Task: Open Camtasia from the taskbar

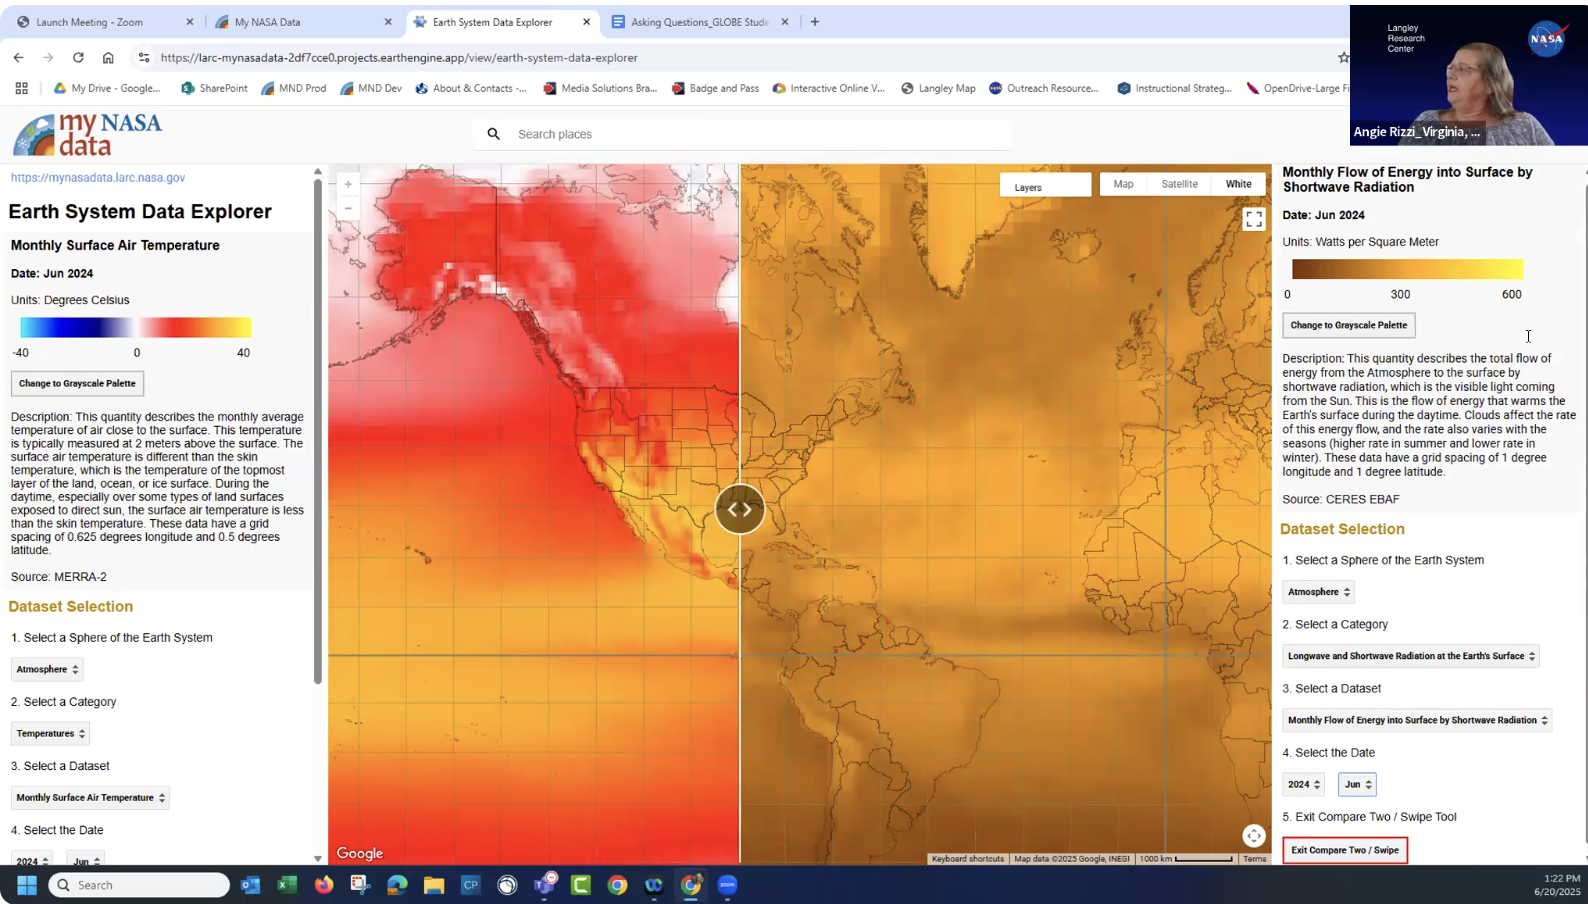Action: click(x=581, y=885)
